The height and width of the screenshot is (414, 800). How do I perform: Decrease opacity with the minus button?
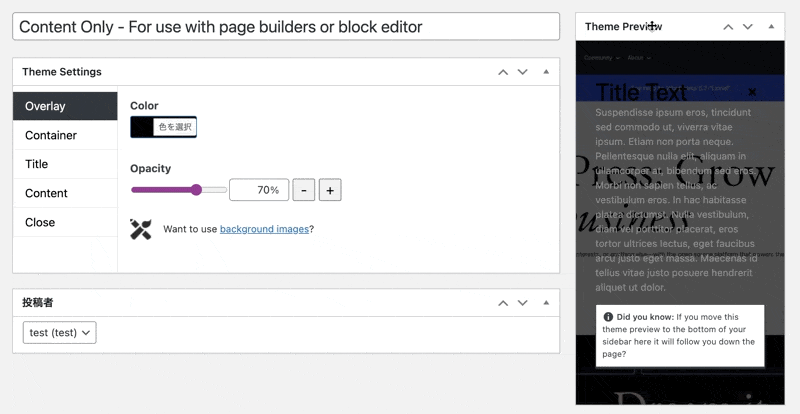[304, 190]
